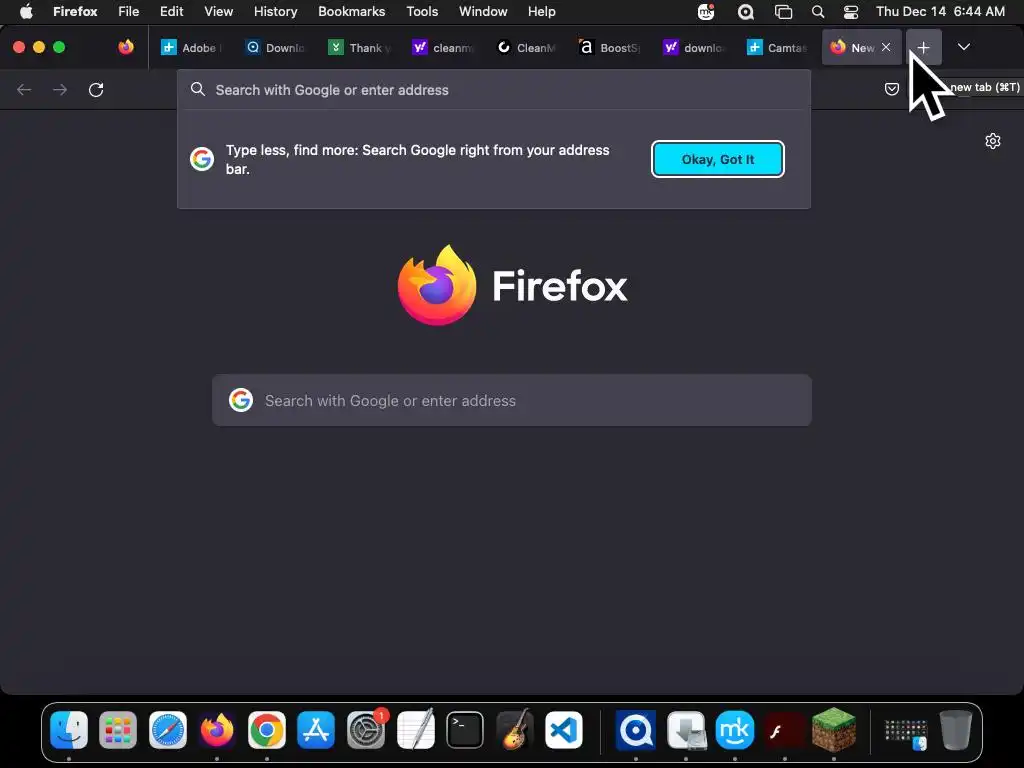Open the Apple menu
The width and height of the screenshot is (1024, 768).
click(26, 11)
